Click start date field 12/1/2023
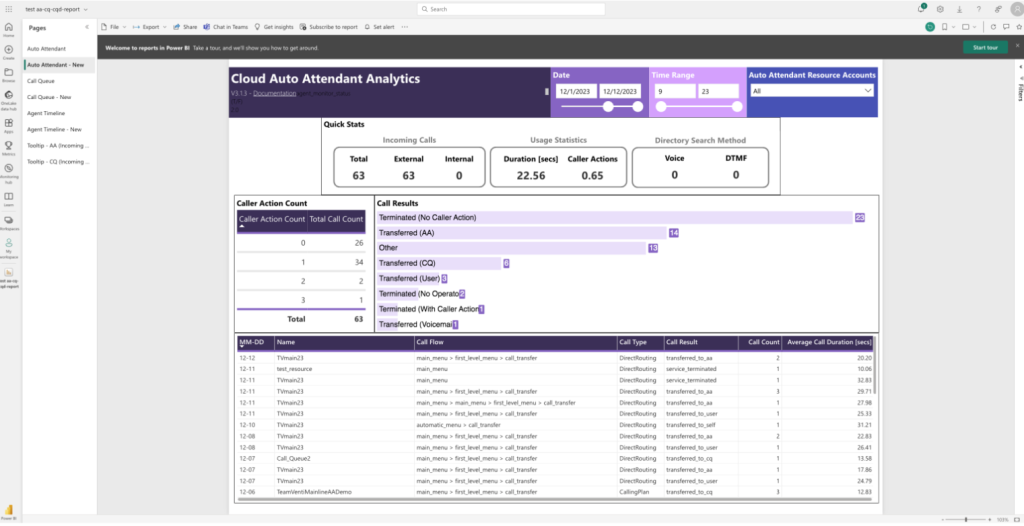1024x526 pixels. pos(576,91)
